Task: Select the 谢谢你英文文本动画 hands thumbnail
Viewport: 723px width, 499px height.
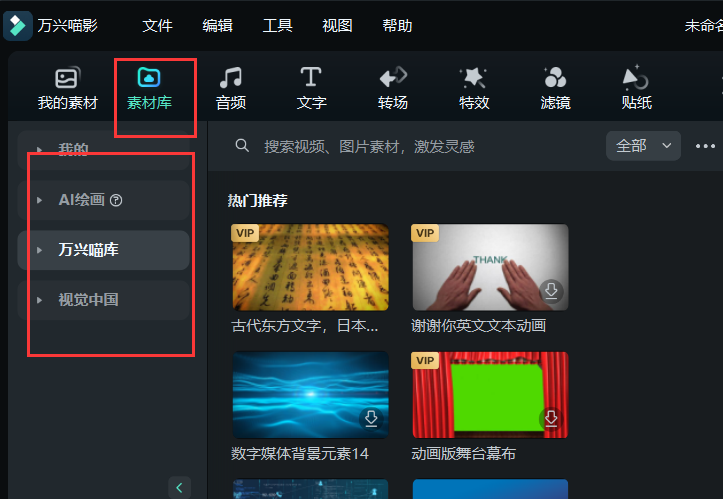Action: point(490,267)
